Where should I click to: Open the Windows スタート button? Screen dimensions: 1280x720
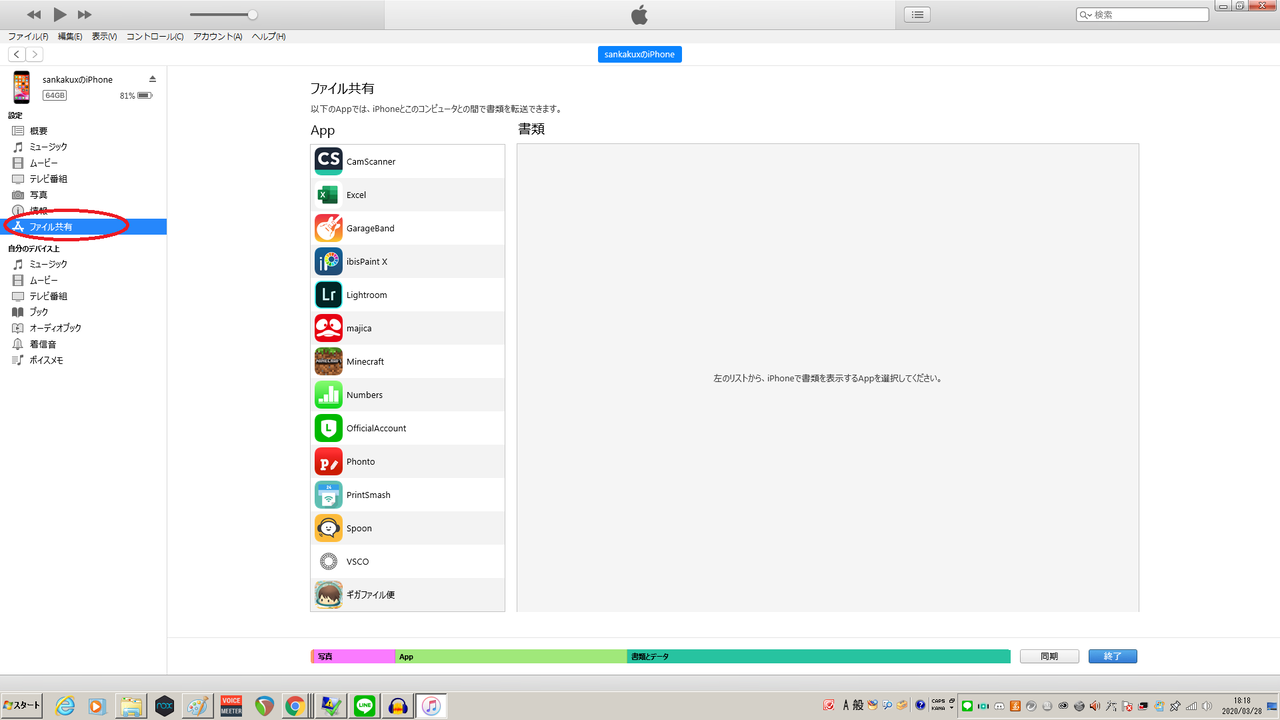(21, 705)
